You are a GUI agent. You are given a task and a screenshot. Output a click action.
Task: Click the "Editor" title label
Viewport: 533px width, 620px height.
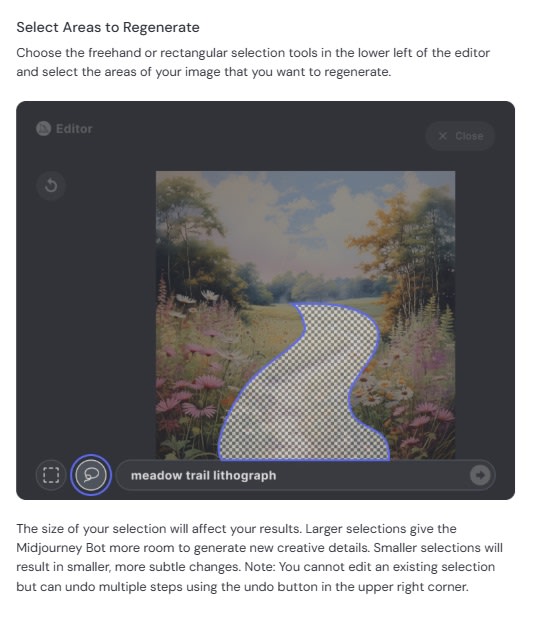point(74,129)
